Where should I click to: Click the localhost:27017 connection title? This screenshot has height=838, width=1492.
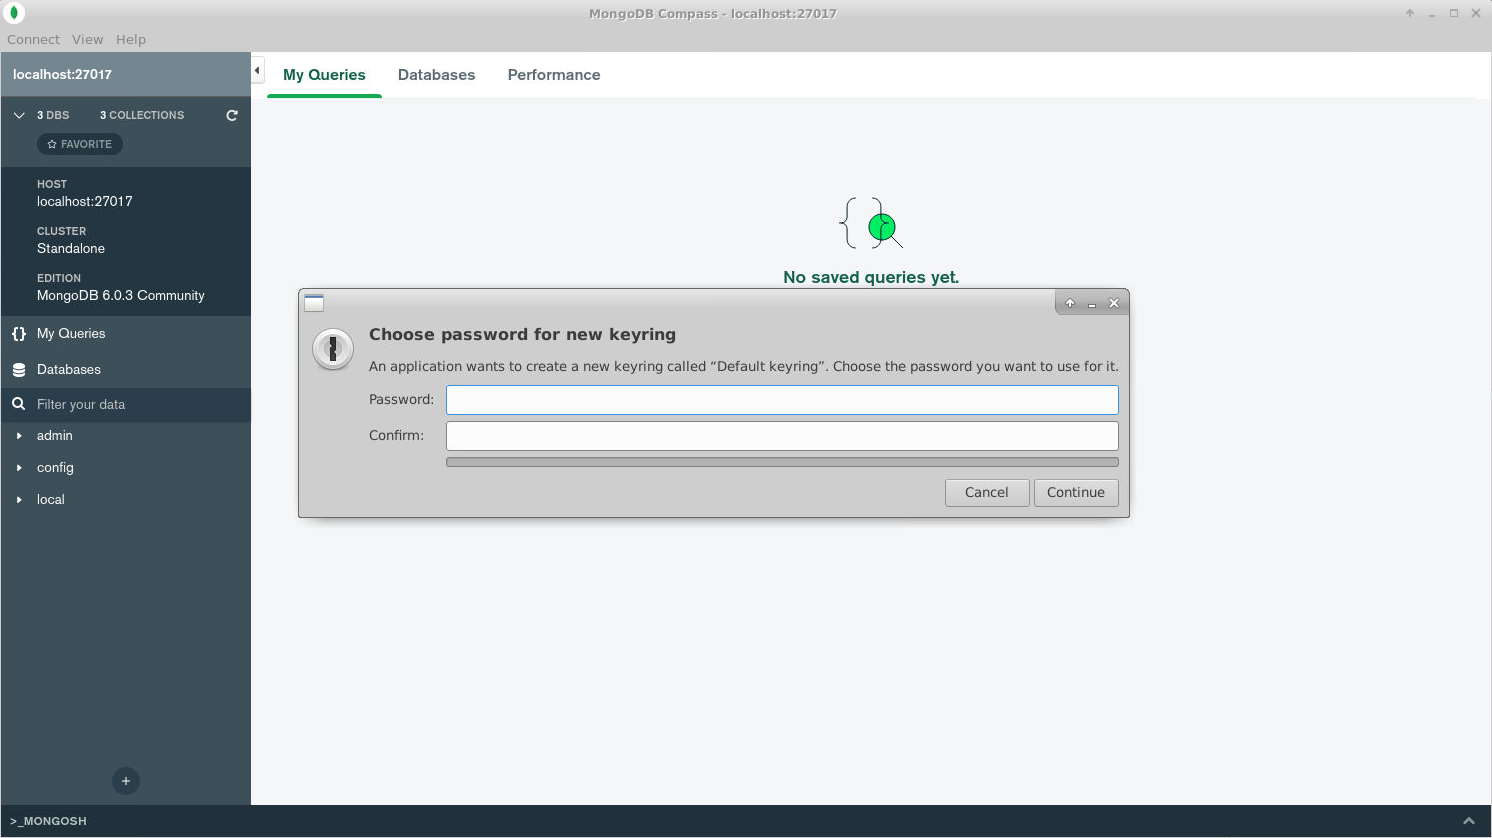(62, 74)
